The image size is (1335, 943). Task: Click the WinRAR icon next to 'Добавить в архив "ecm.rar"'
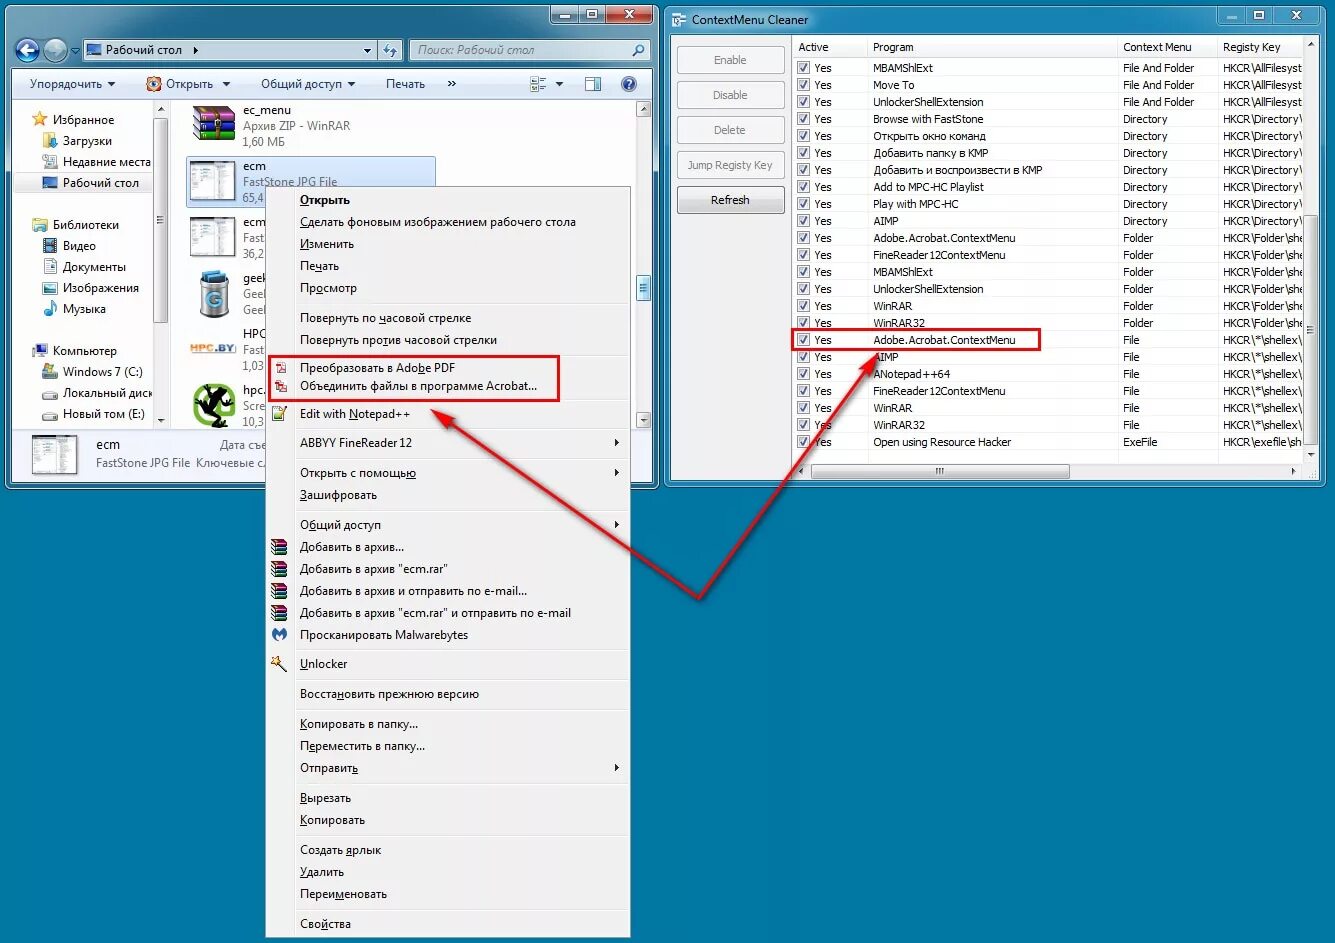[x=280, y=569]
